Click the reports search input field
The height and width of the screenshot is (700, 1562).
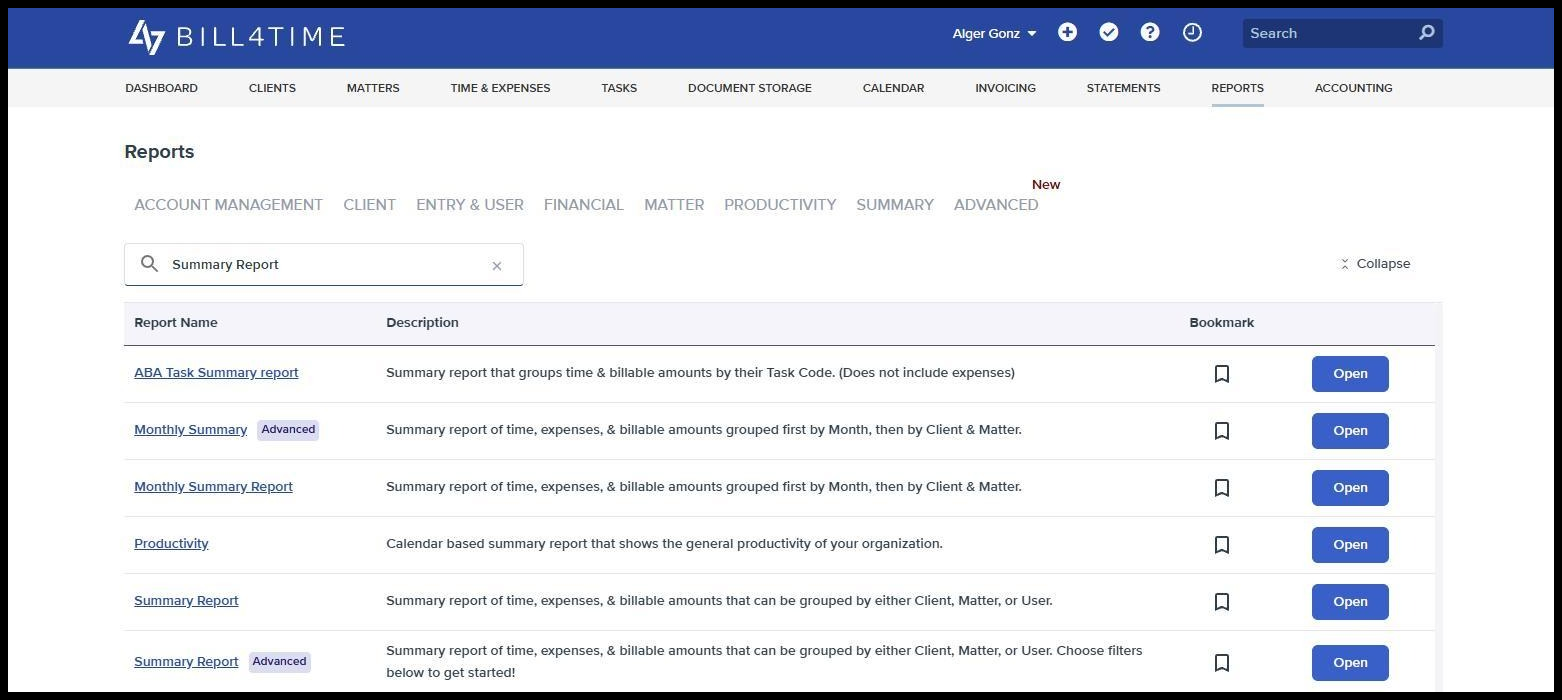coord(324,265)
